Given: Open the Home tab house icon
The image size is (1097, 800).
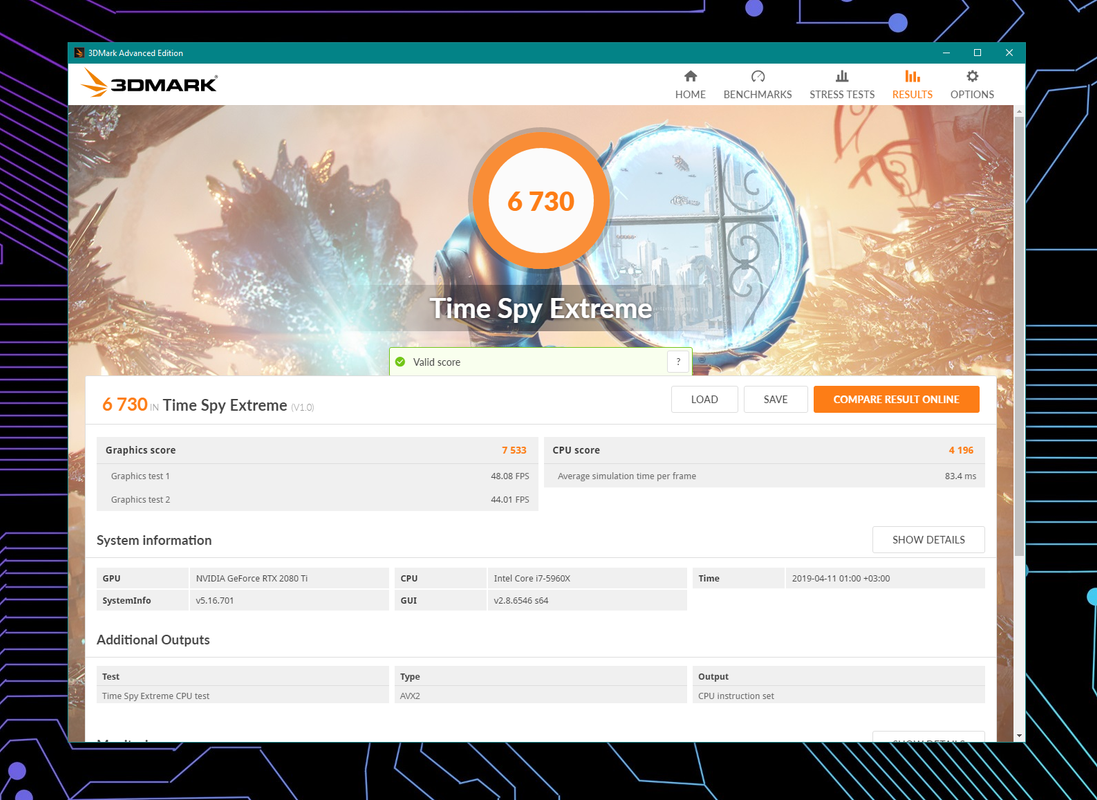Looking at the screenshot, I should tap(690, 76).
